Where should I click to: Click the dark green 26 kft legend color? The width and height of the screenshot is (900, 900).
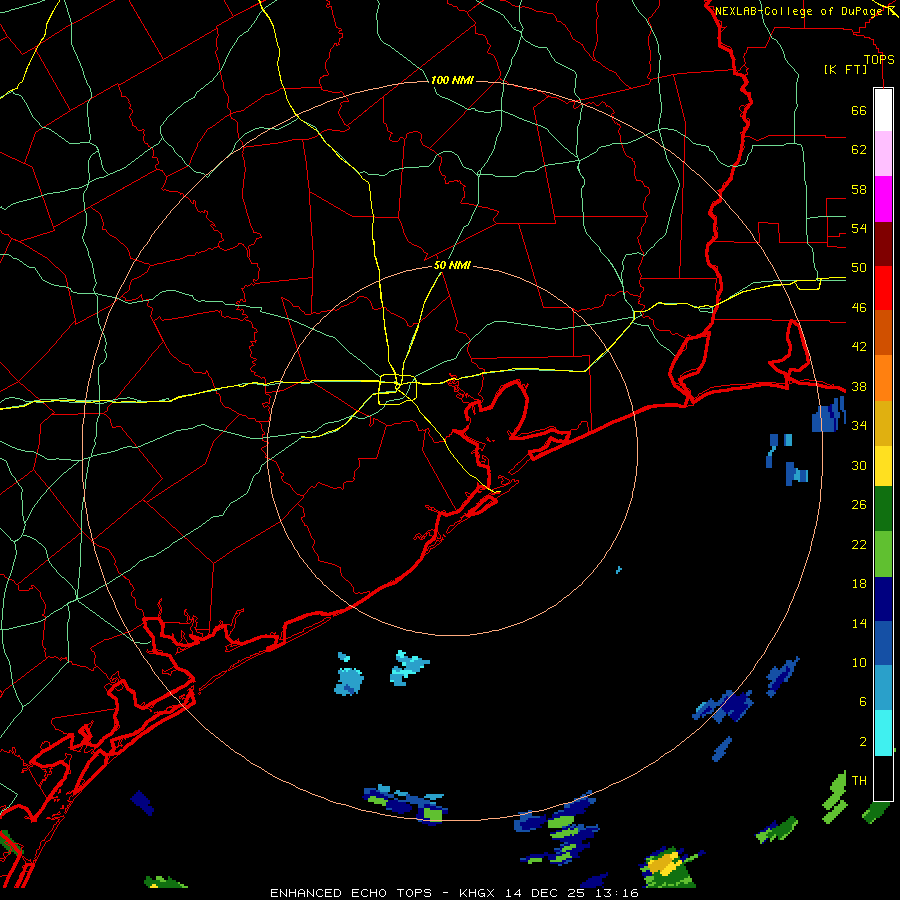coord(883,509)
